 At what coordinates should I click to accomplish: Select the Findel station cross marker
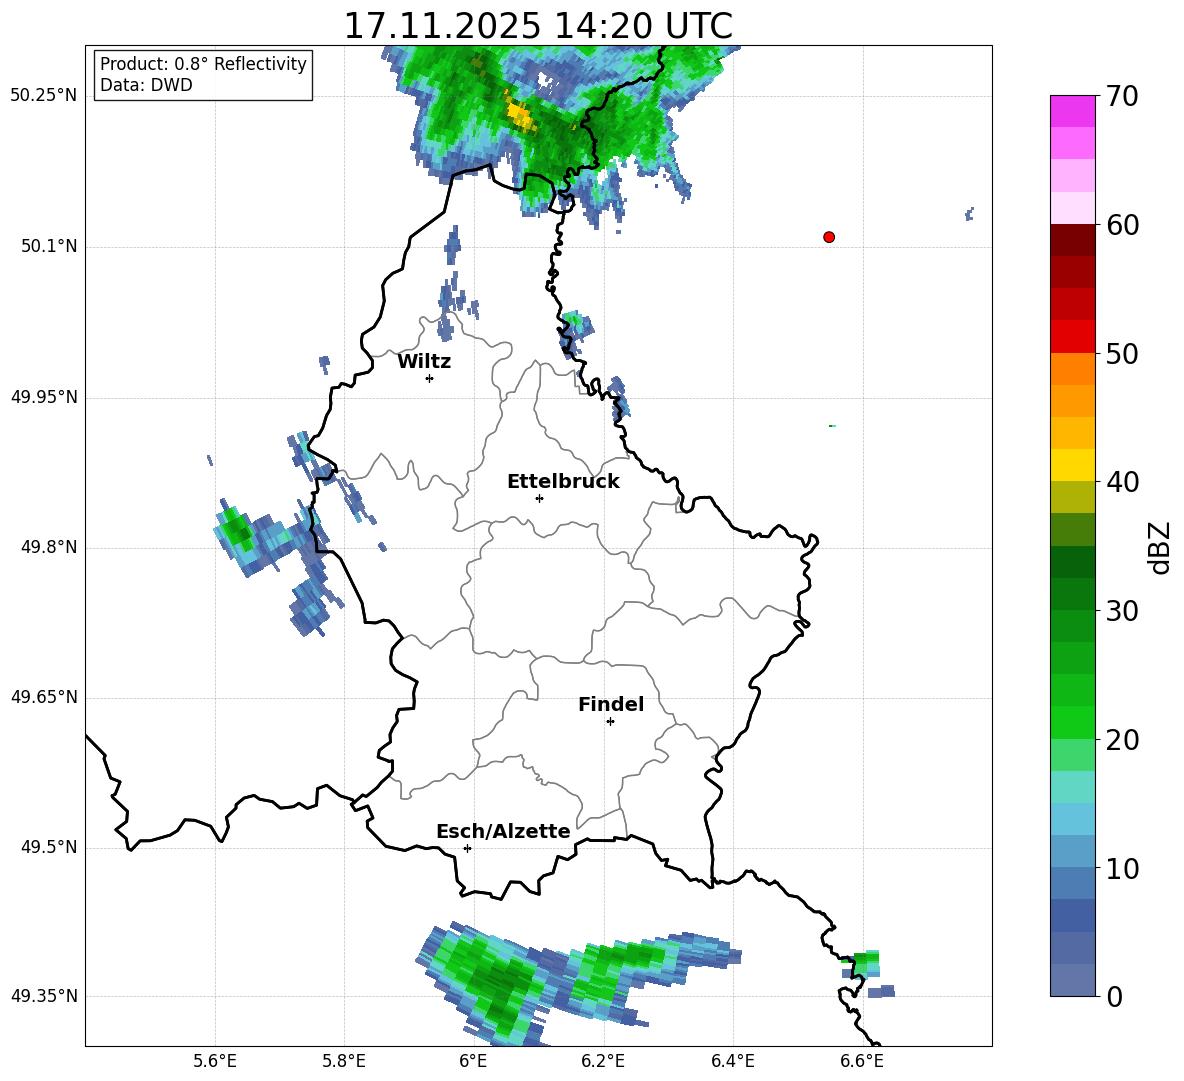tap(610, 722)
